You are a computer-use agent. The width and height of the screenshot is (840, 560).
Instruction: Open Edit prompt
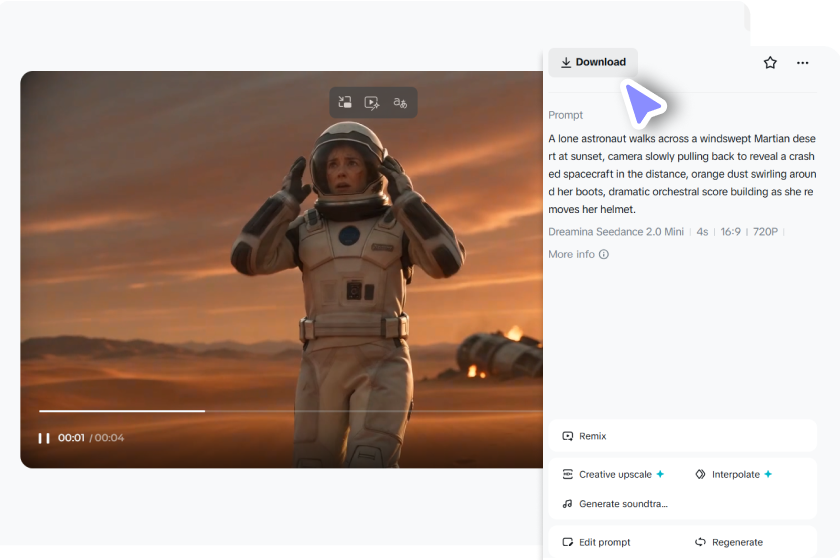(x=596, y=542)
